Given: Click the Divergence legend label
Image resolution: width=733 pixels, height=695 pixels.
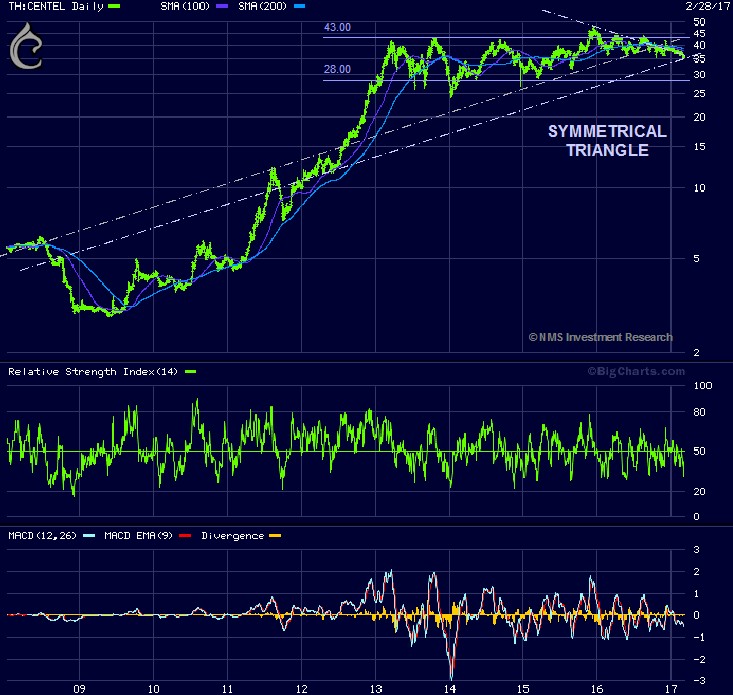Looking at the screenshot, I should [x=232, y=536].
